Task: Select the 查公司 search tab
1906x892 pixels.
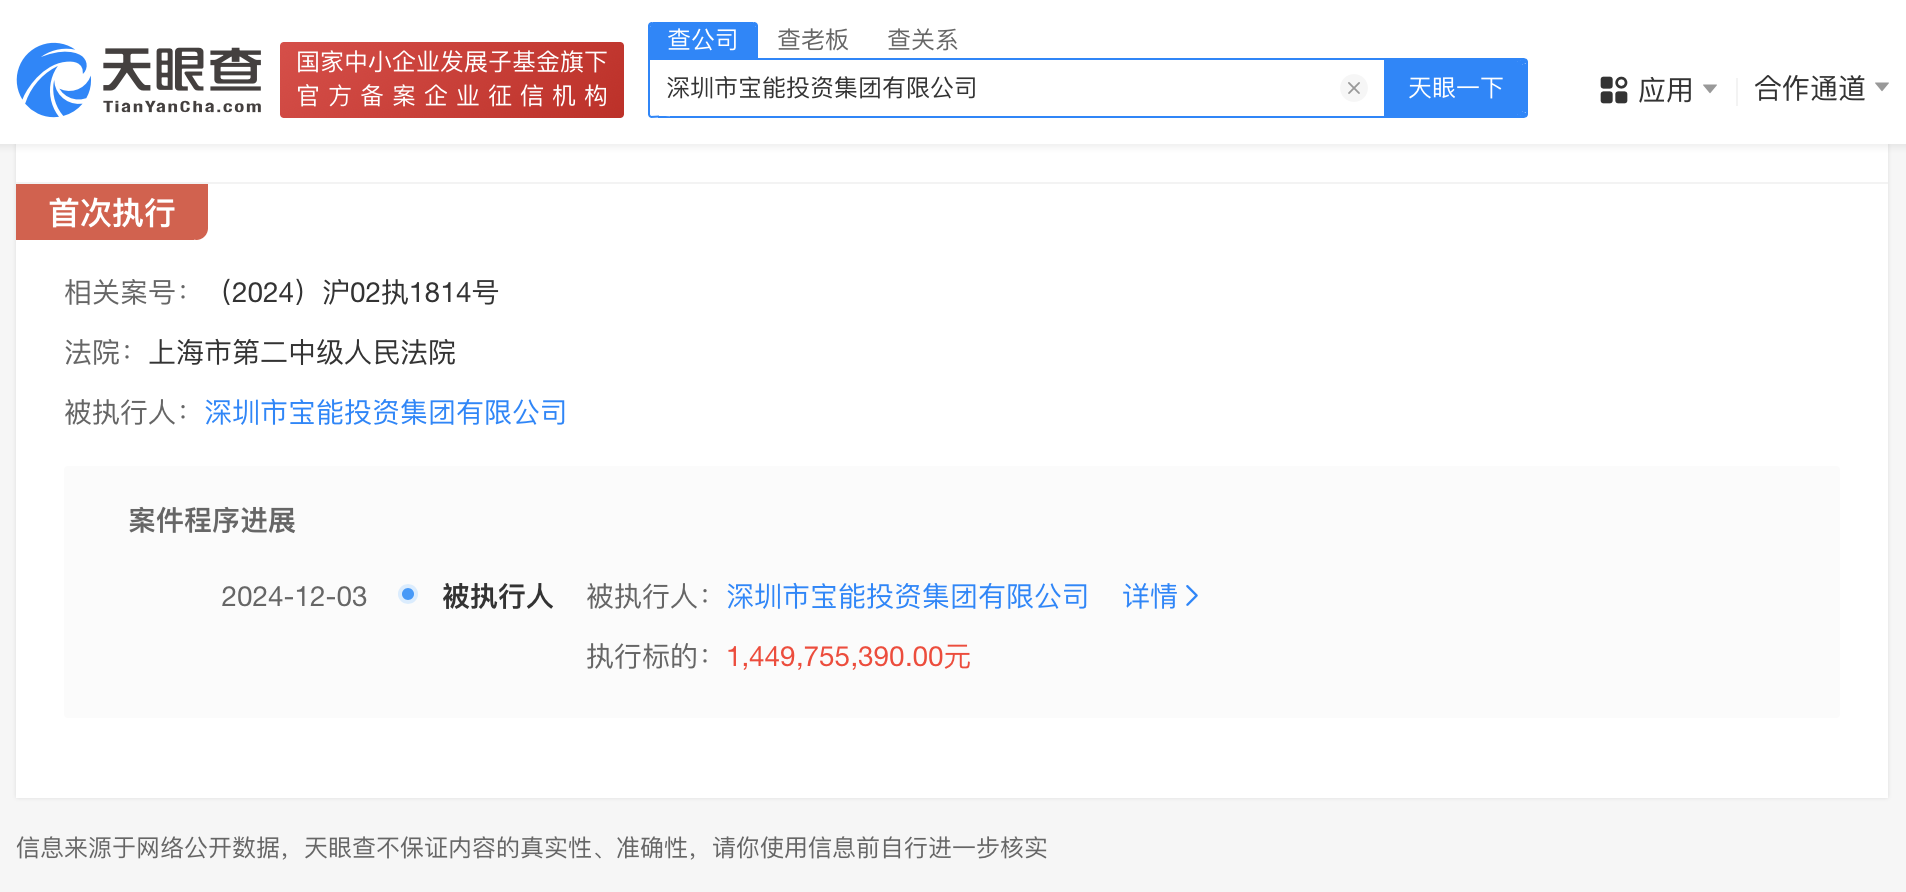Action: (x=703, y=40)
